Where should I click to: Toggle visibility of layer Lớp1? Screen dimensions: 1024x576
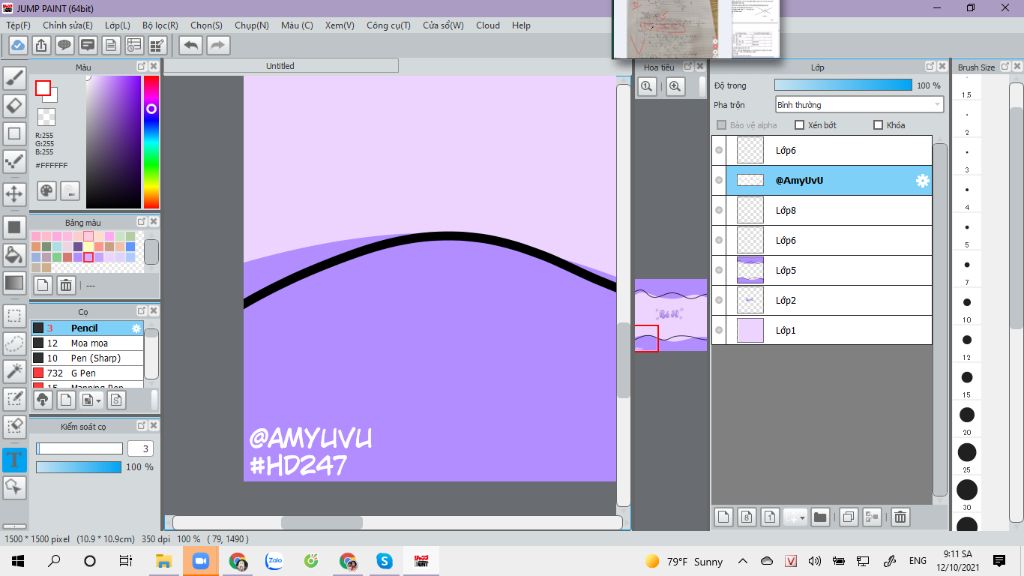tap(719, 330)
